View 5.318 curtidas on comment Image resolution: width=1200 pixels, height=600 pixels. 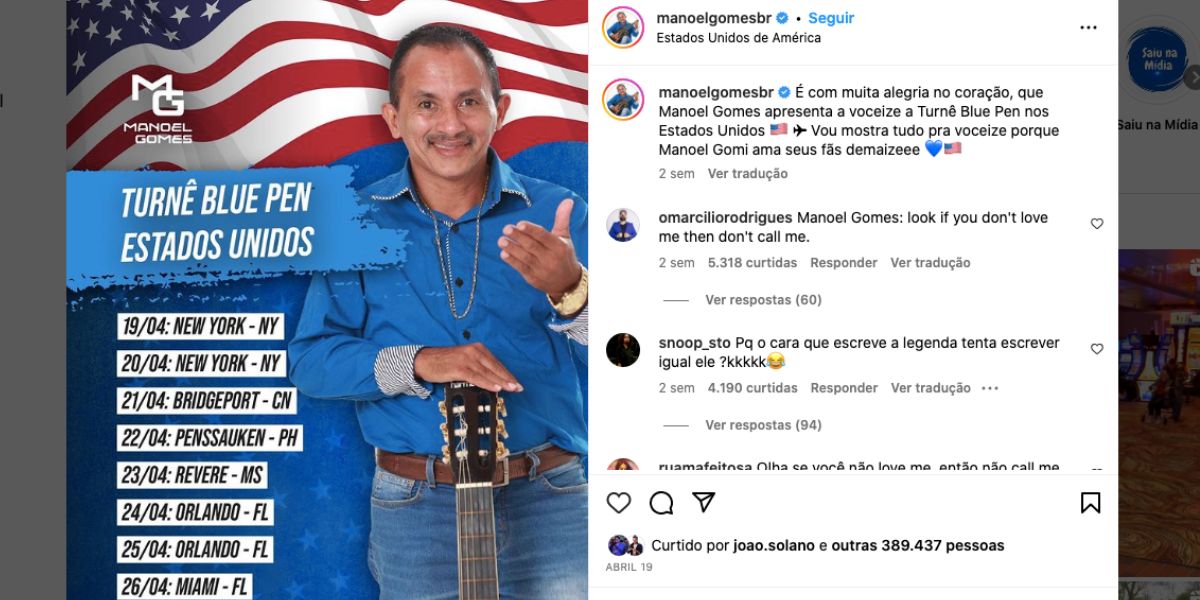point(752,263)
